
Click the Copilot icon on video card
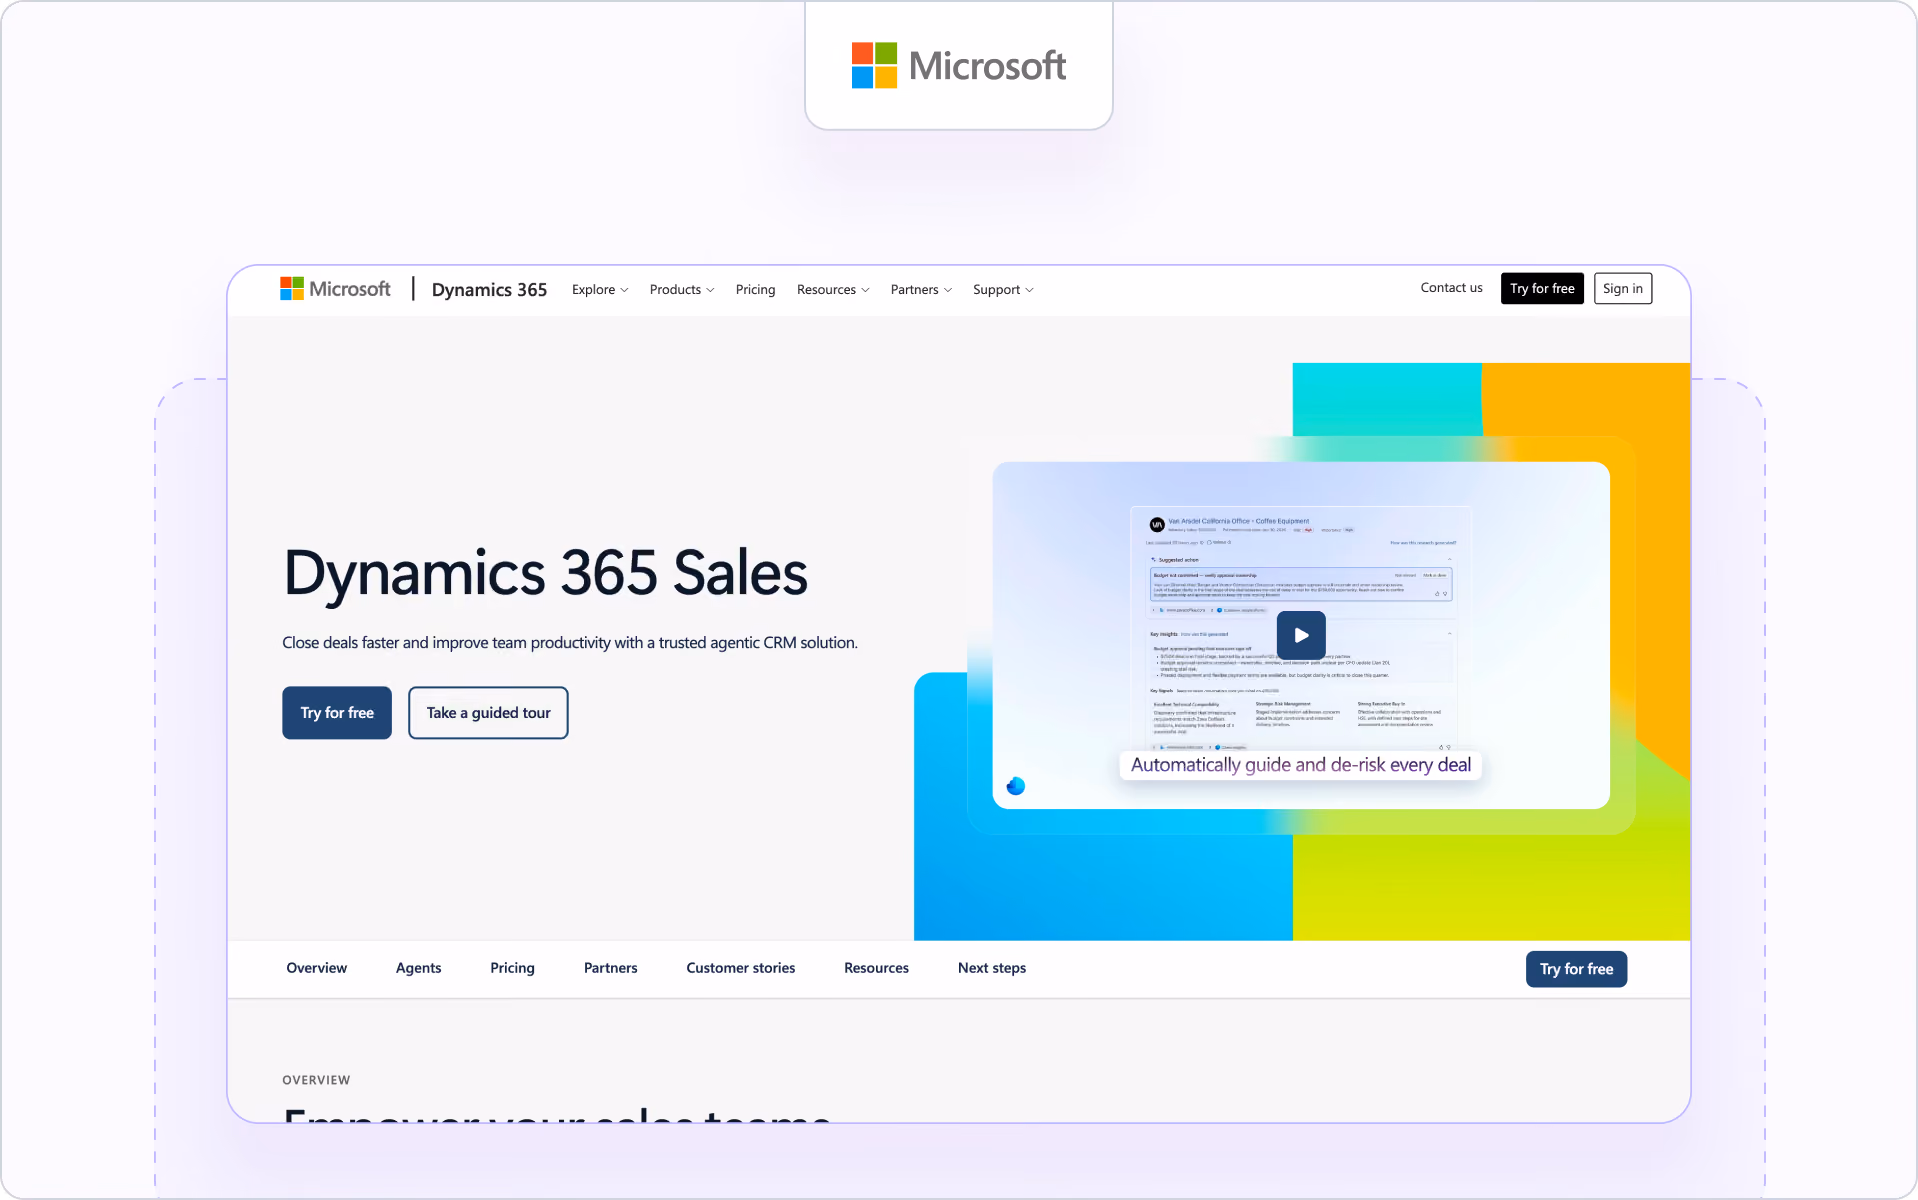click(1016, 786)
